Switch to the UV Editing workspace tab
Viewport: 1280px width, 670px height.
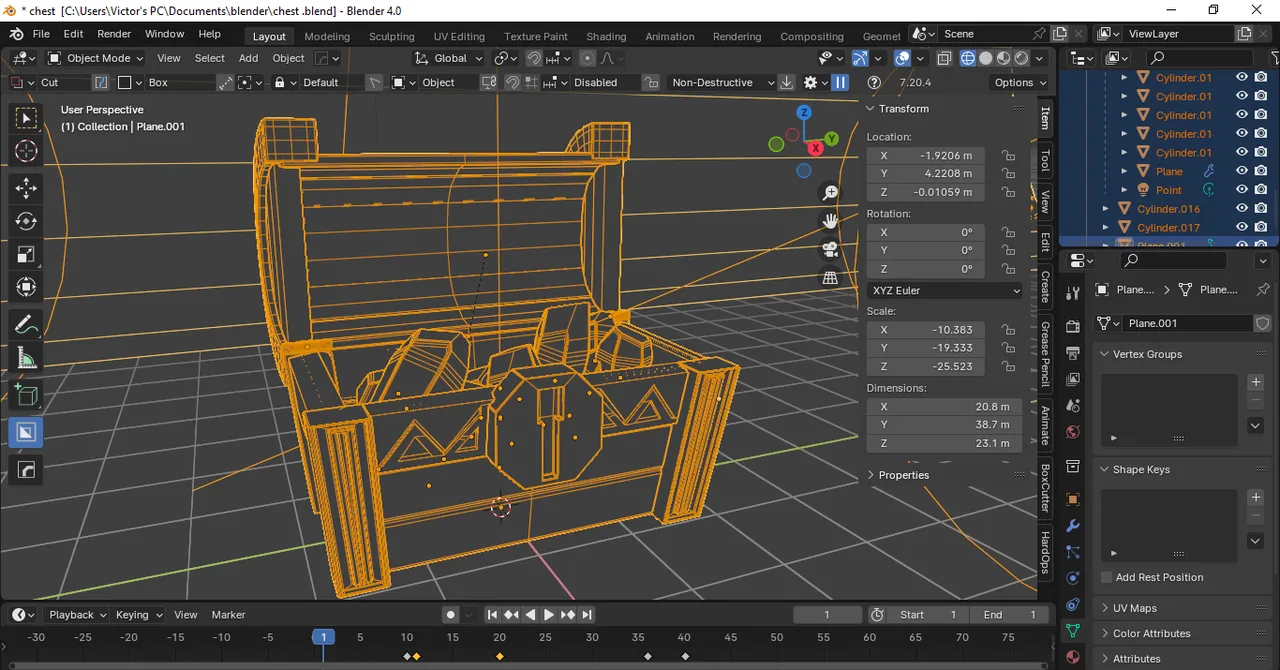[x=459, y=37]
